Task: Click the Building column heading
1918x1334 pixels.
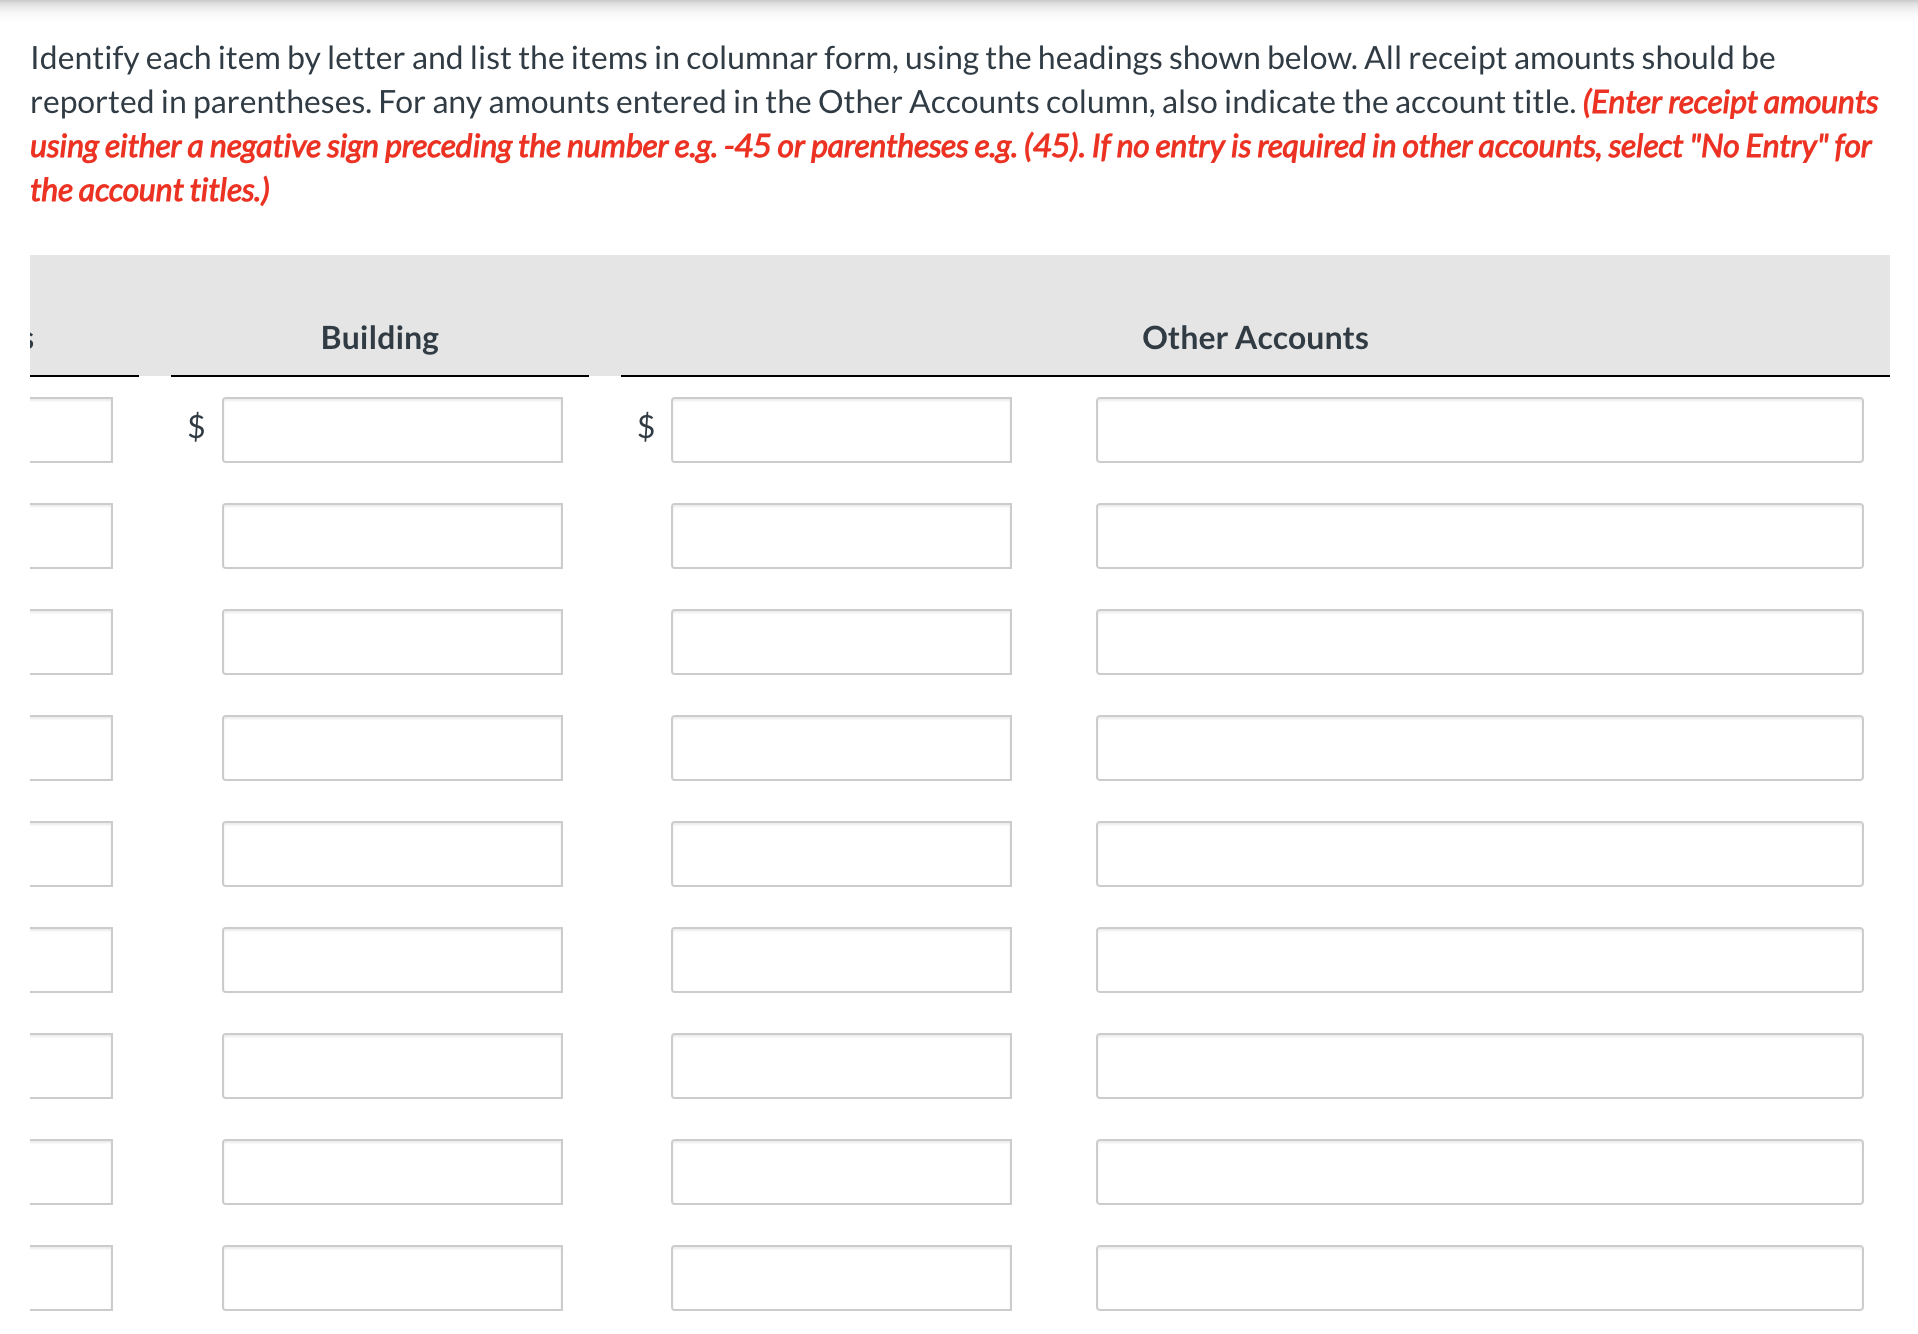Action: pyautogui.click(x=378, y=337)
